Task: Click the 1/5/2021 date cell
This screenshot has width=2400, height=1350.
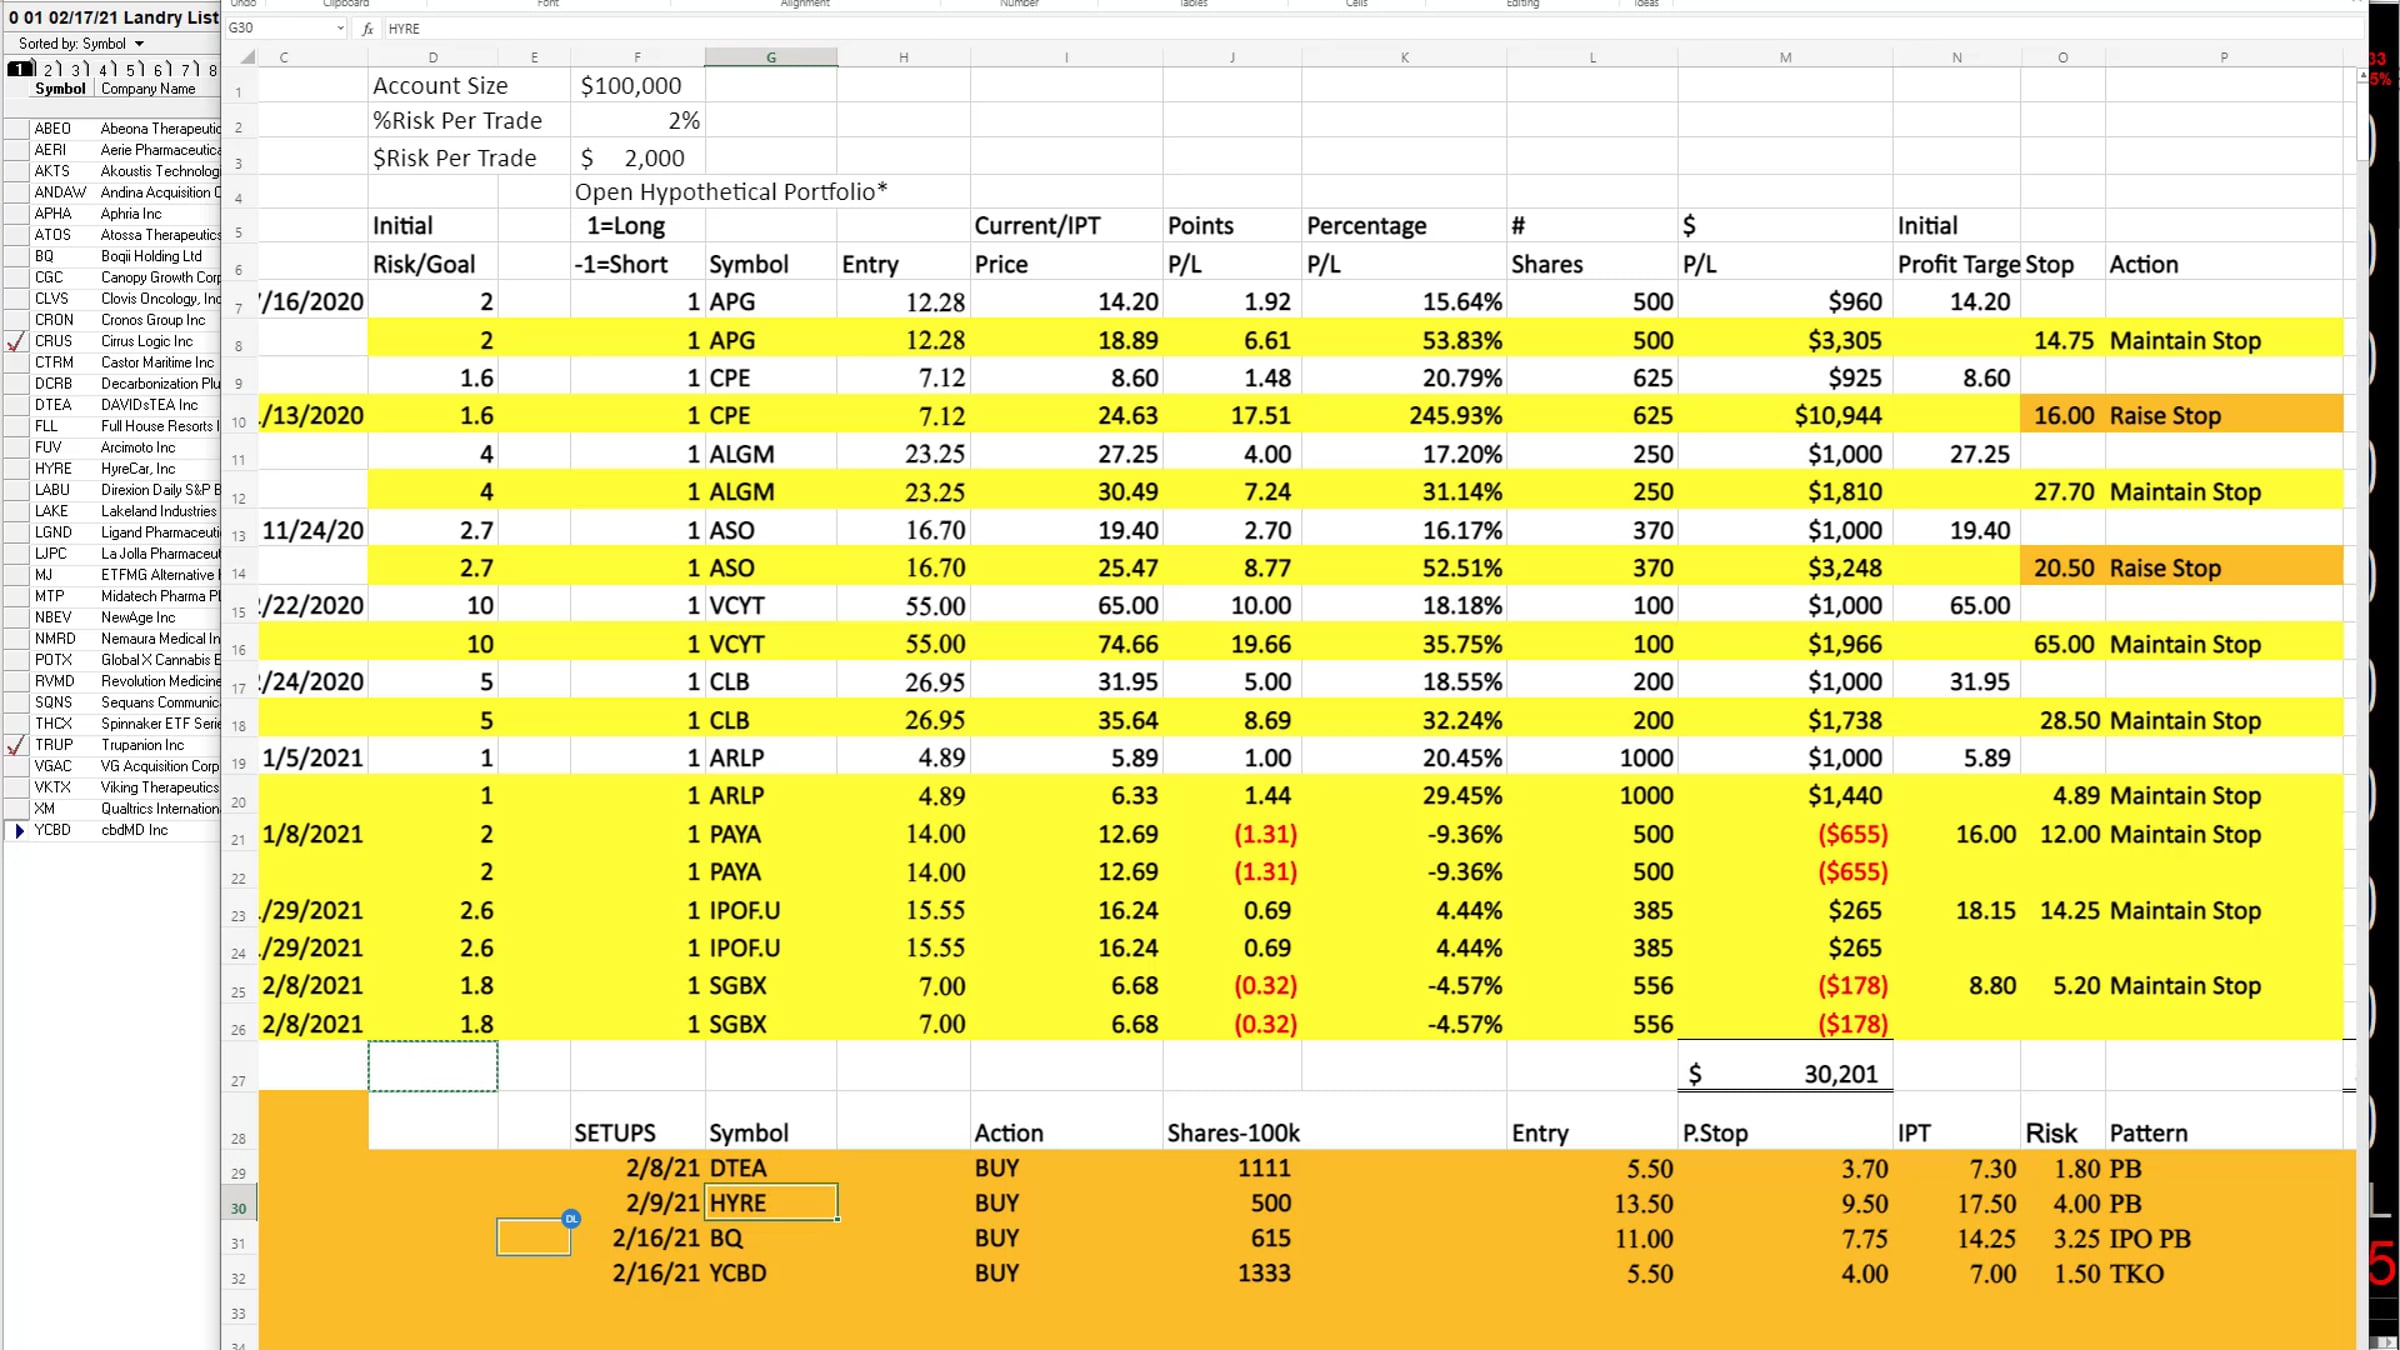Action: tap(313, 758)
